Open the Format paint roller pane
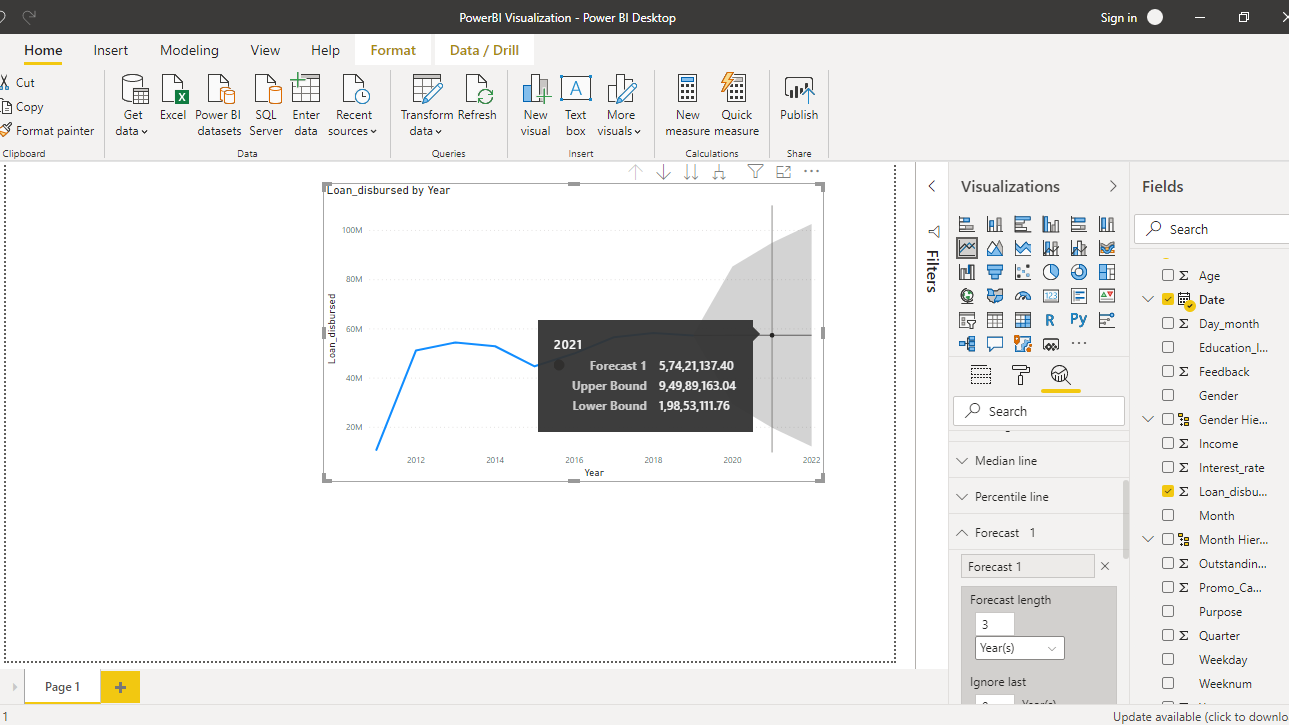Image resolution: width=1289 pixels, height=725 pixels. click(x=1021, y=375)
